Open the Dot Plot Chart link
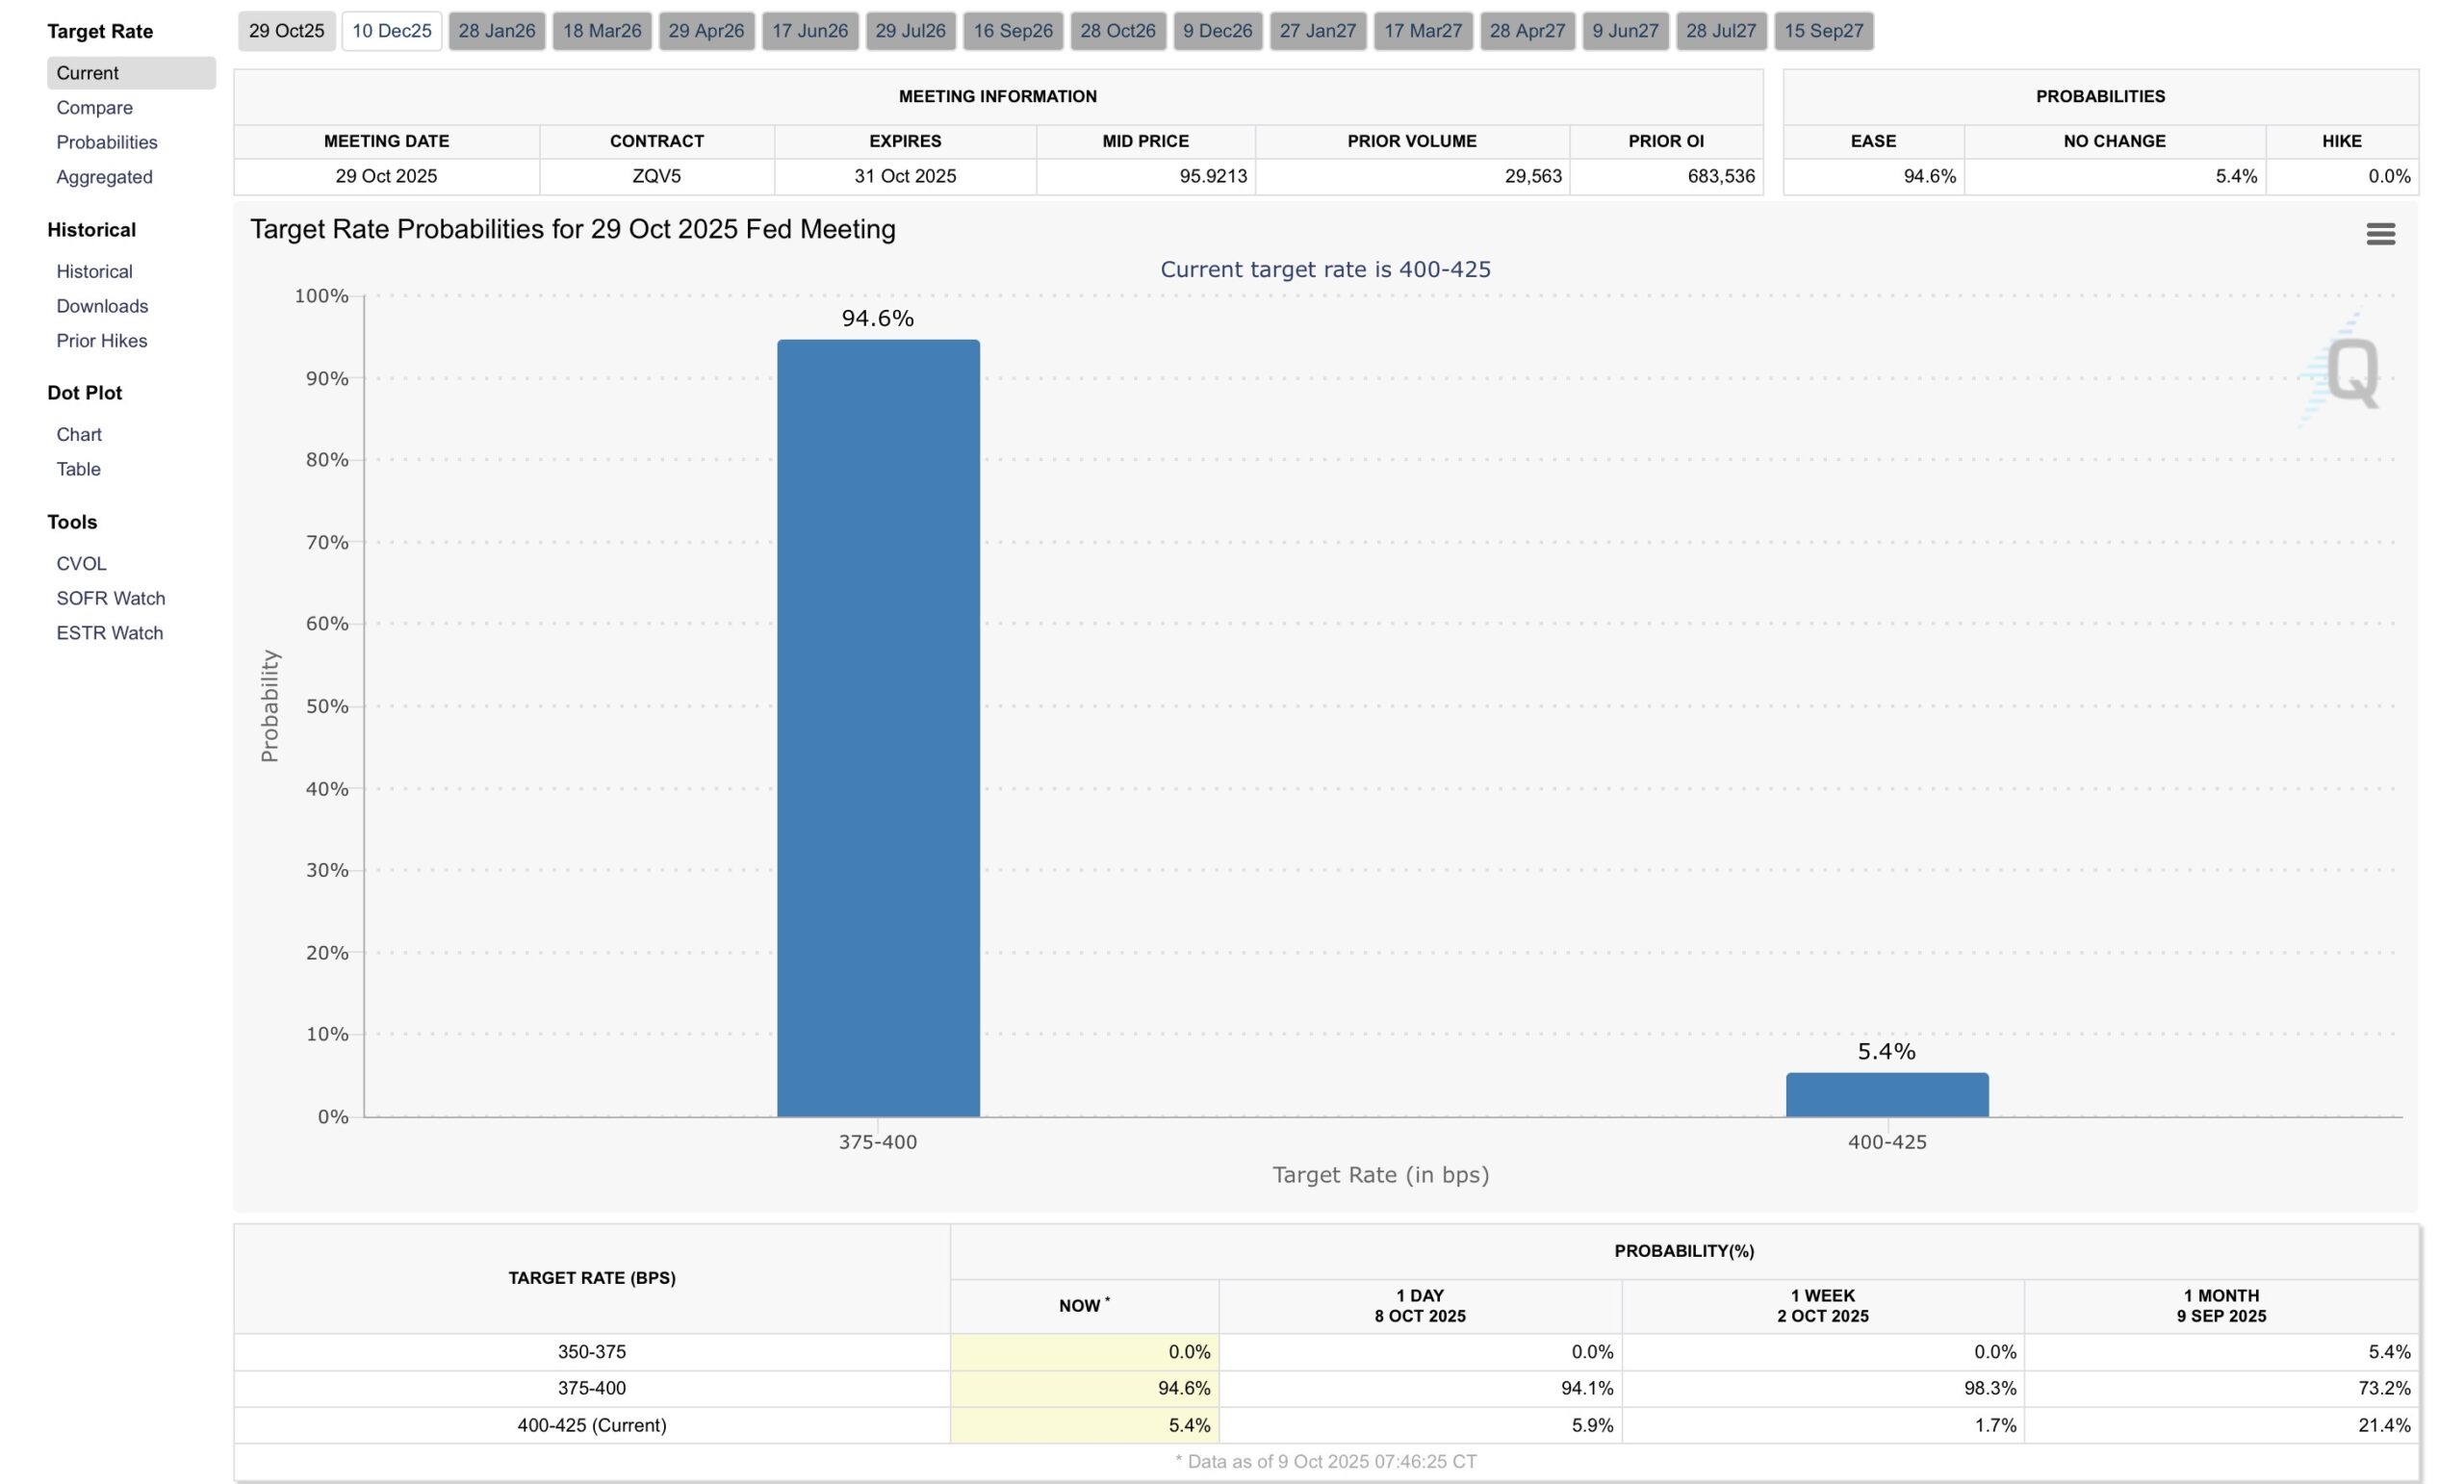The height and width of the screenshot is (1484, 2464). point(79,435)
